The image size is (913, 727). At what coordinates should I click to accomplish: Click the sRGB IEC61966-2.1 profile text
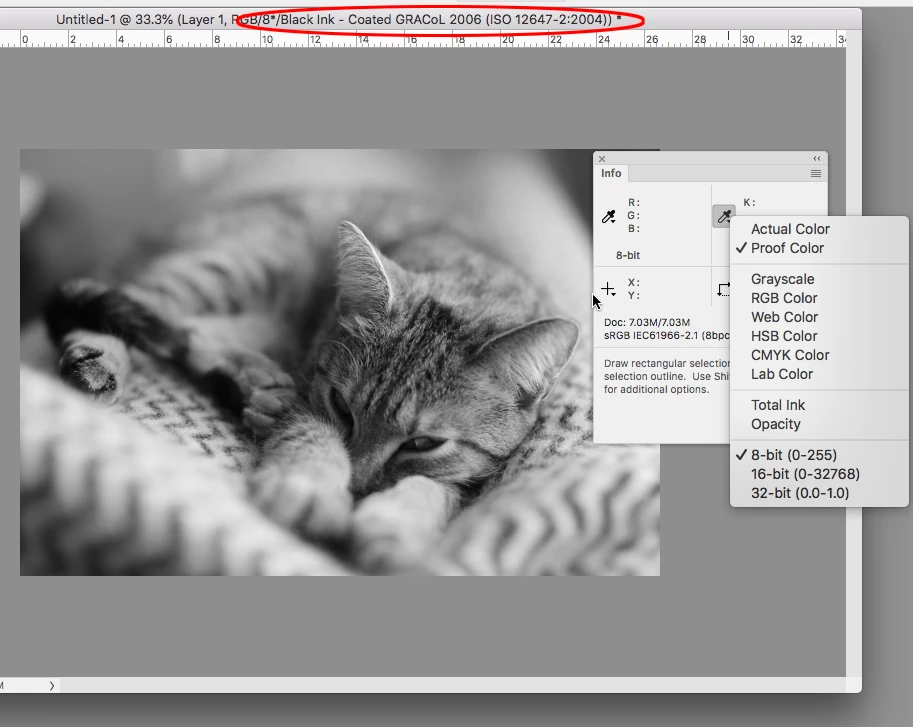click(x=666, y=335)
